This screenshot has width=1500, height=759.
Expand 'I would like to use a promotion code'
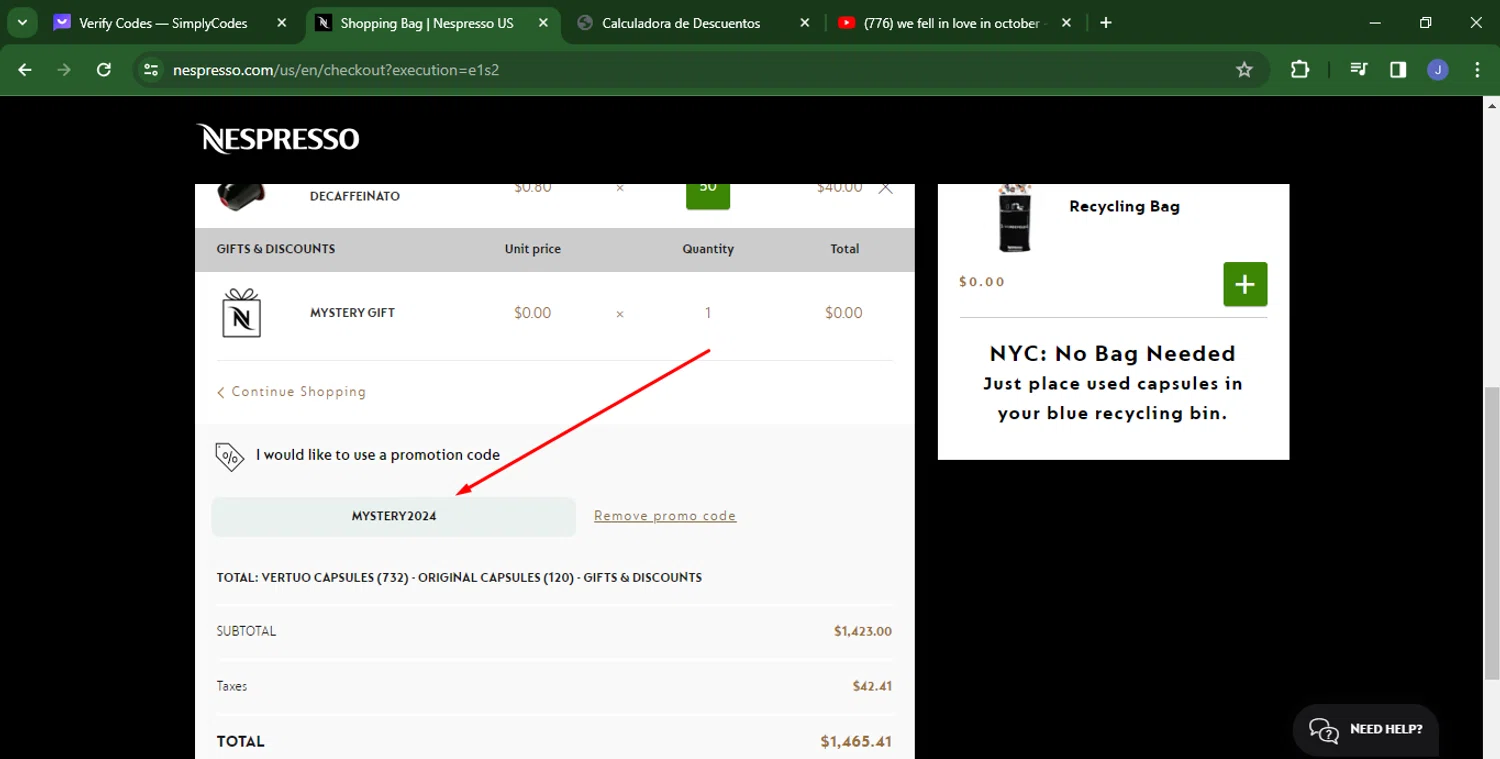[x=378, y=455]
